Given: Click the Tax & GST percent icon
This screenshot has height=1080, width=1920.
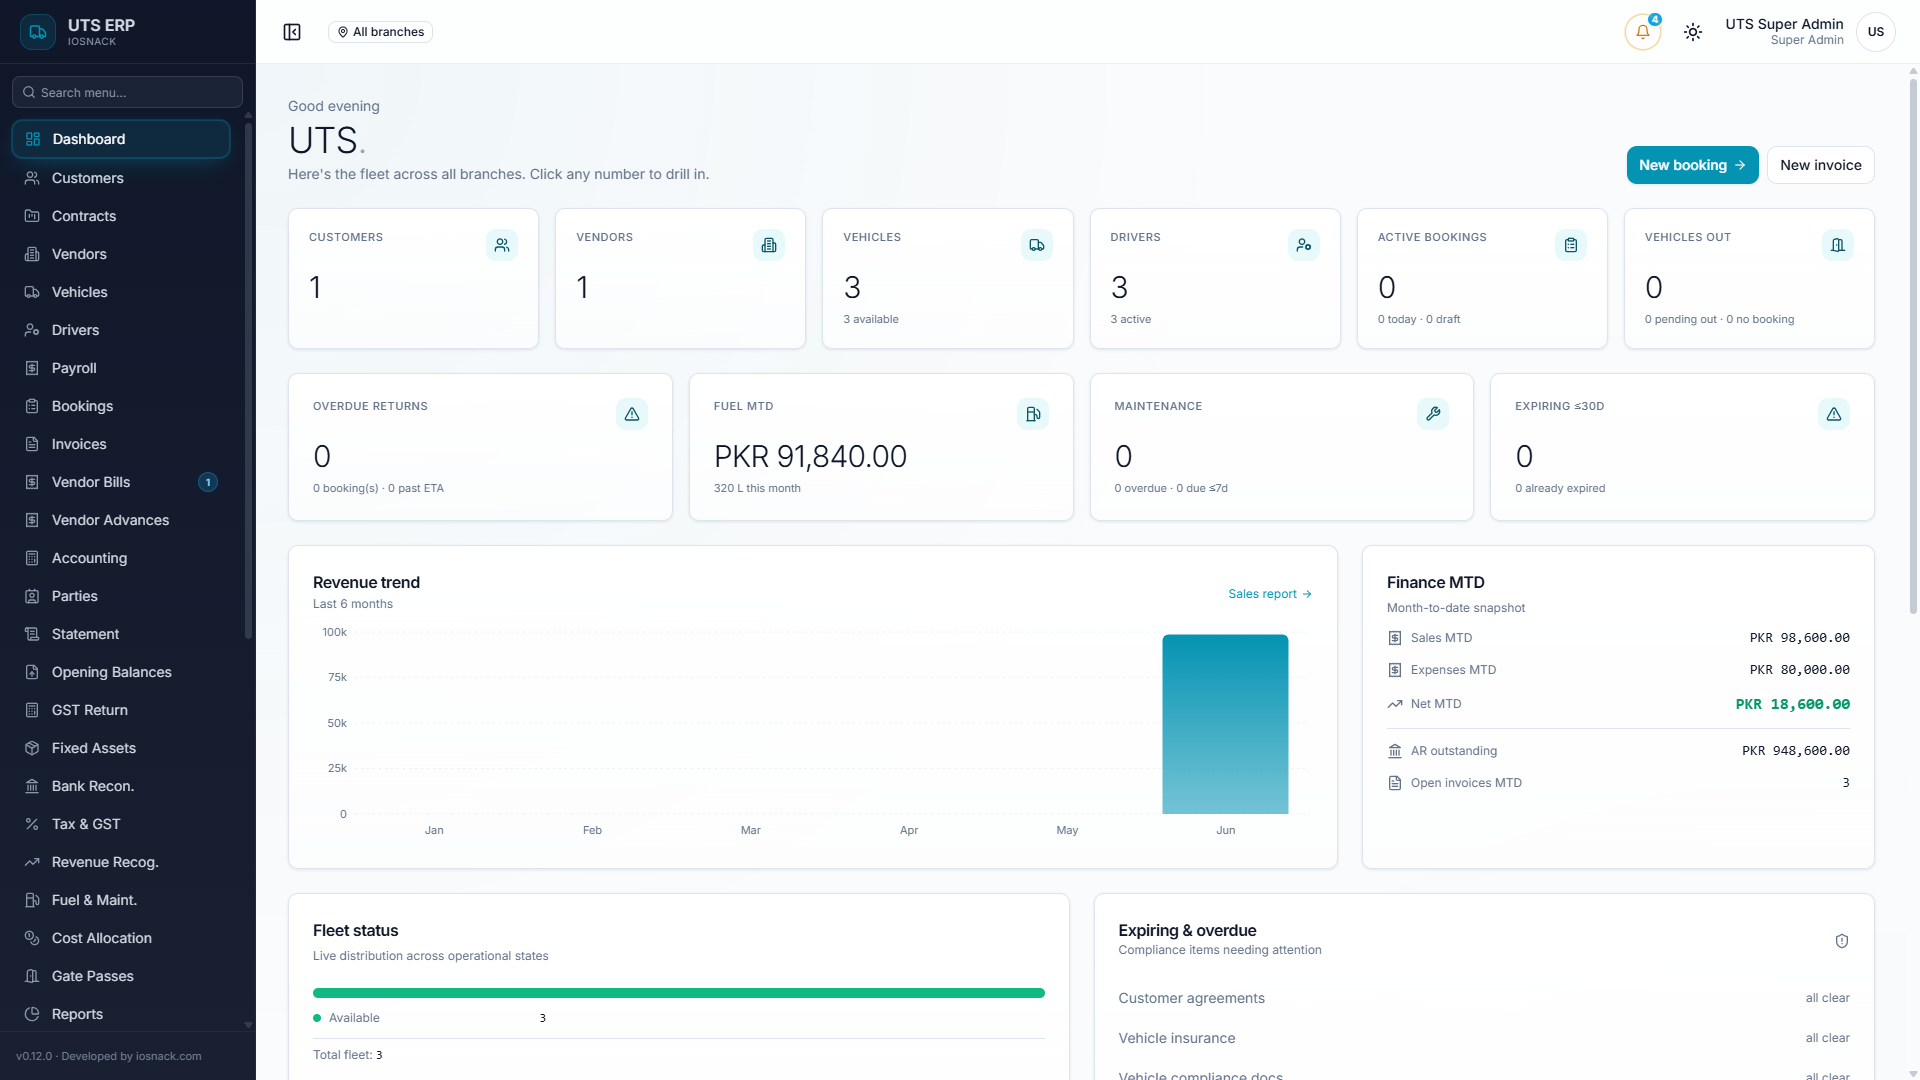Looking at the screenshot, I should click(32, 824).
